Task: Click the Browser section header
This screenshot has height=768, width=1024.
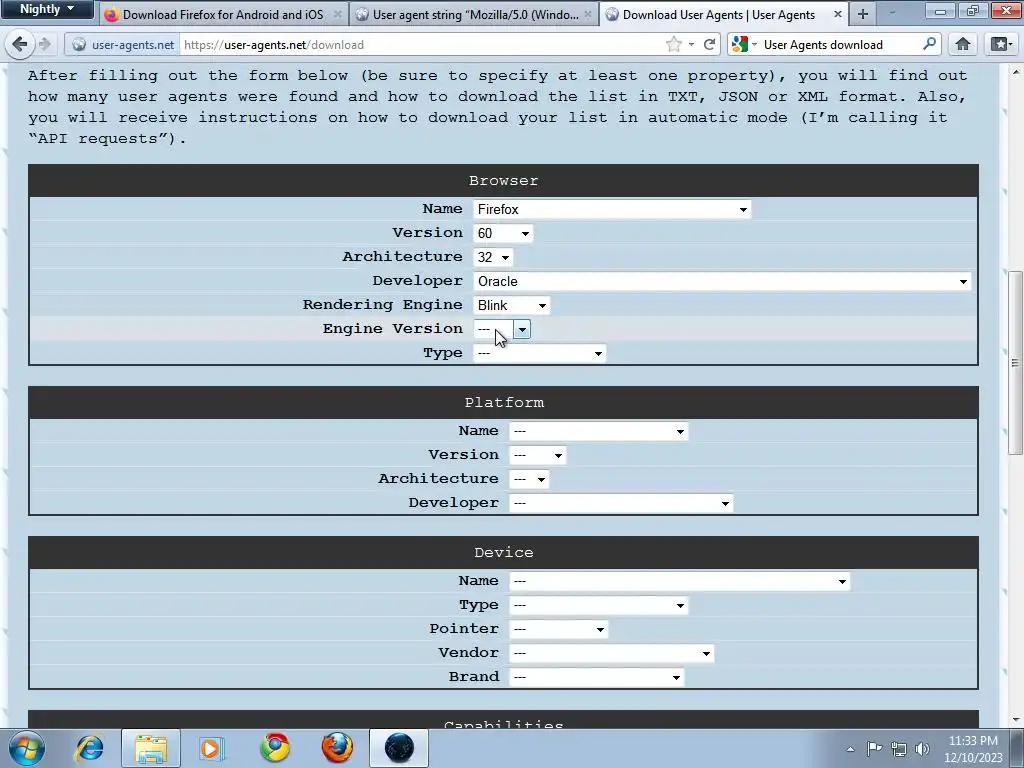Action: tap(504, 181)
